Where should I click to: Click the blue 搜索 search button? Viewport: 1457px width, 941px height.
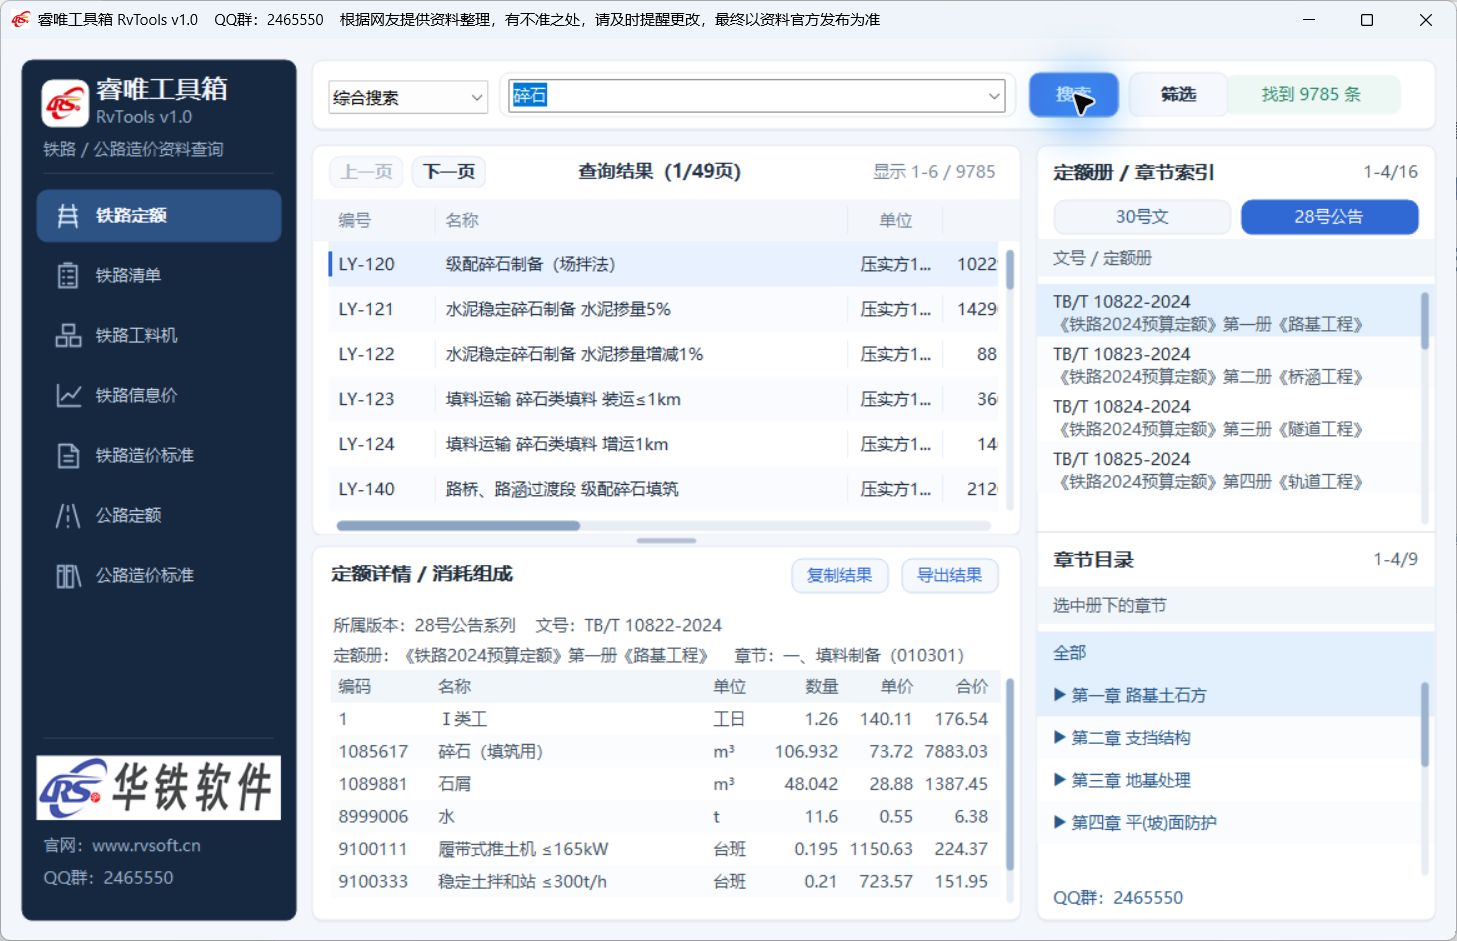click(x=1074, y=95)
